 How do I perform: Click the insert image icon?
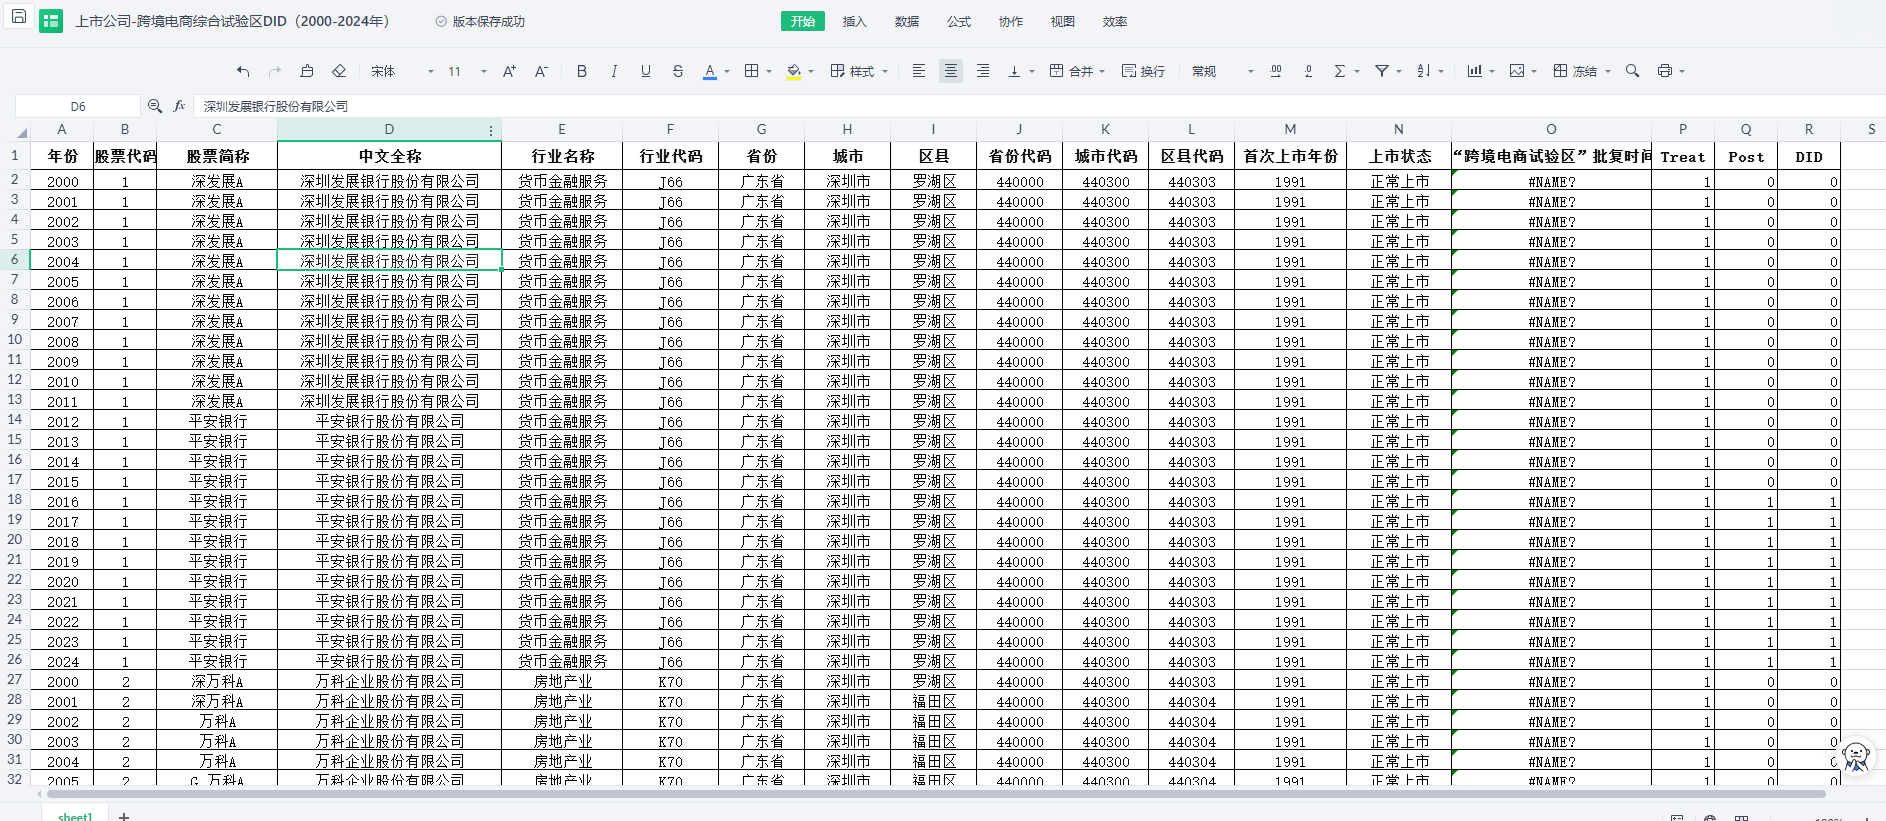(1517, 71)
